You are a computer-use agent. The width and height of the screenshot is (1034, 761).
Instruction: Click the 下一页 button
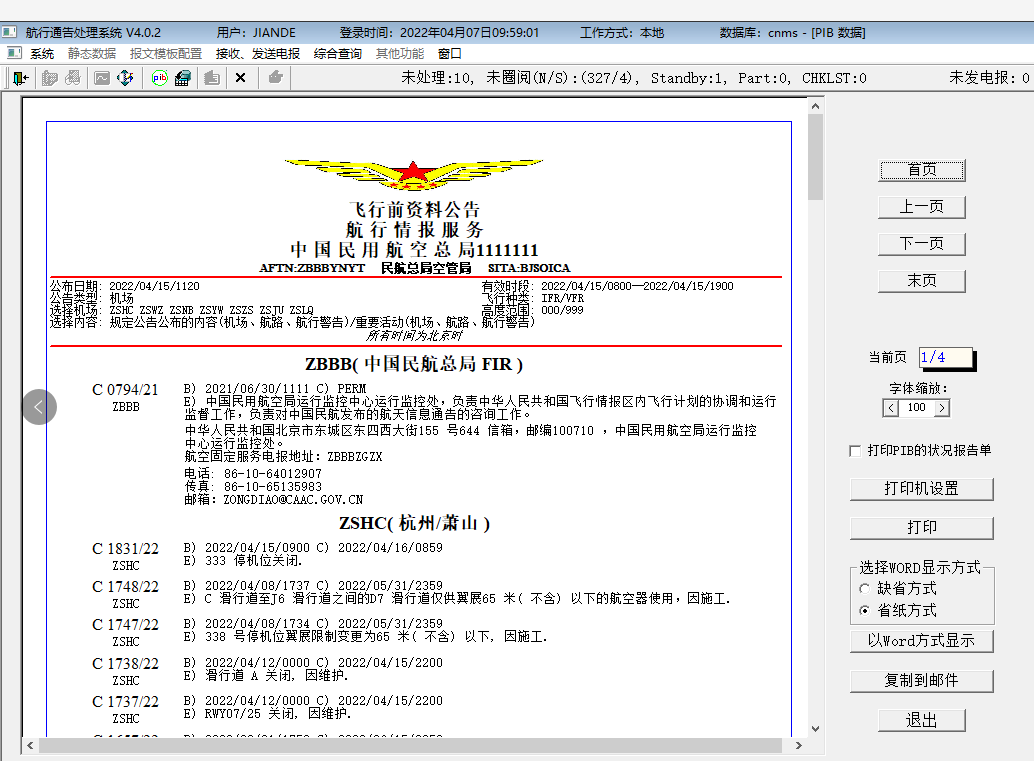[x=921, y=244]
